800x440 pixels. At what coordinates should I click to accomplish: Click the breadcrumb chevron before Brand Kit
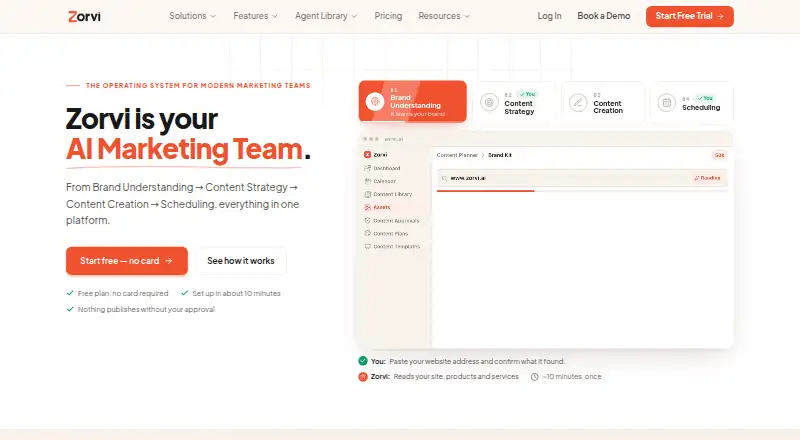(x=483, y=155)
